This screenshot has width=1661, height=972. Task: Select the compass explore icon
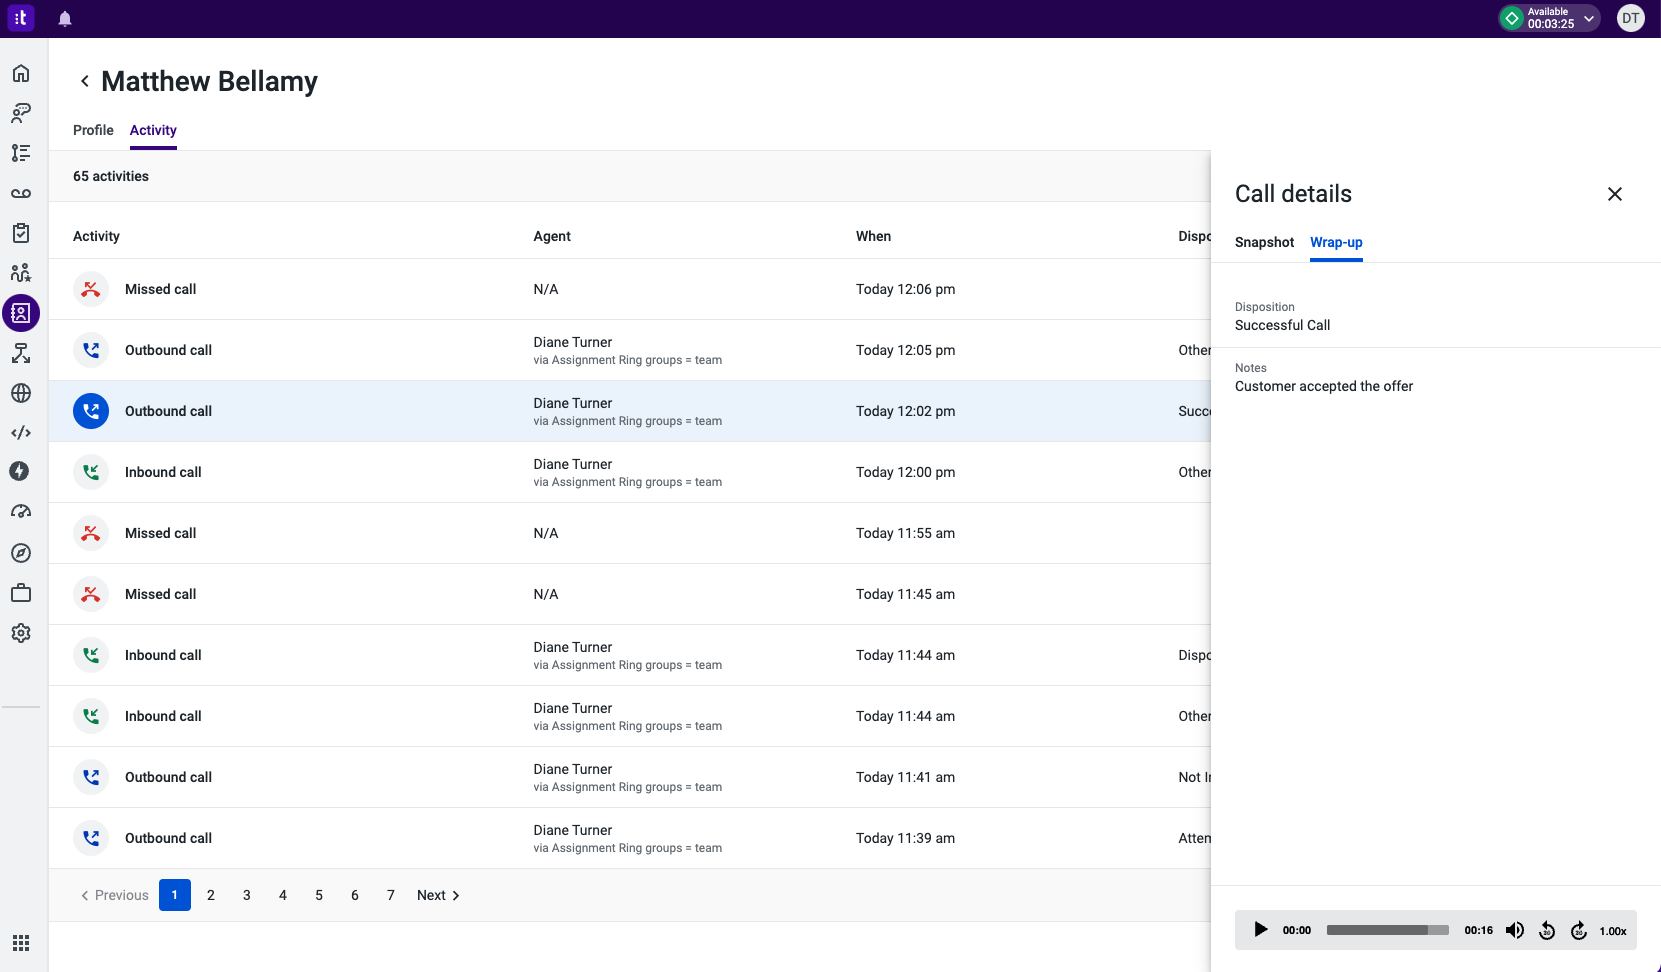point(21,553)
